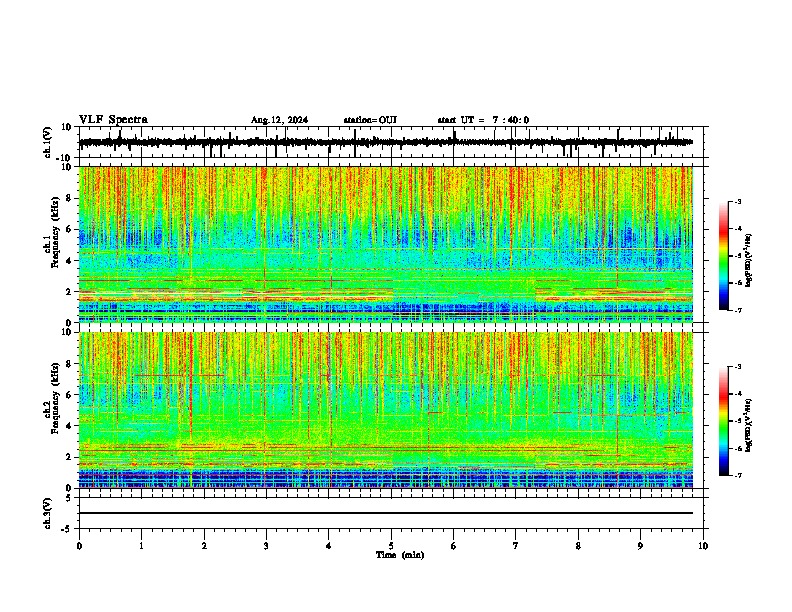This screenshot has width=792, height=612.
Task: Click the ch.2 color bar PSD unit label
Action: coord(749,425)
